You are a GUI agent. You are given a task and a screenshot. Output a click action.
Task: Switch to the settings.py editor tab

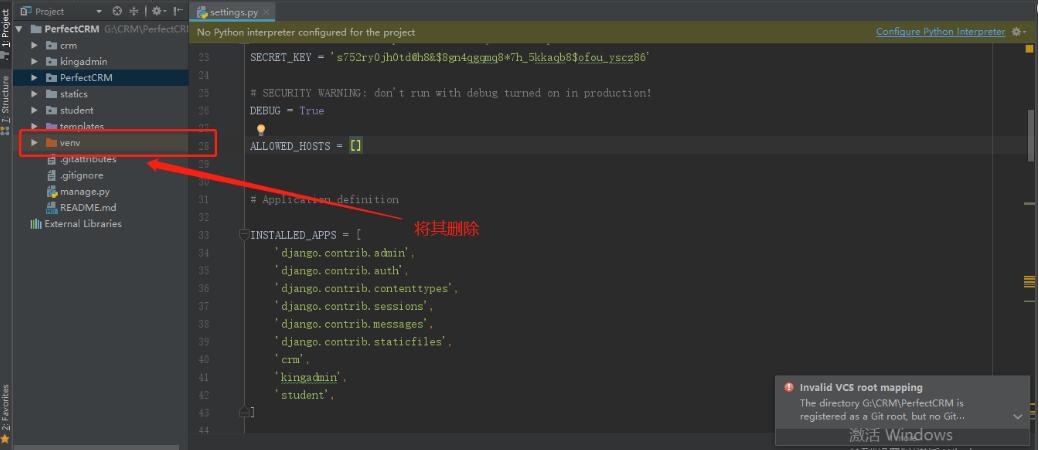233,13
